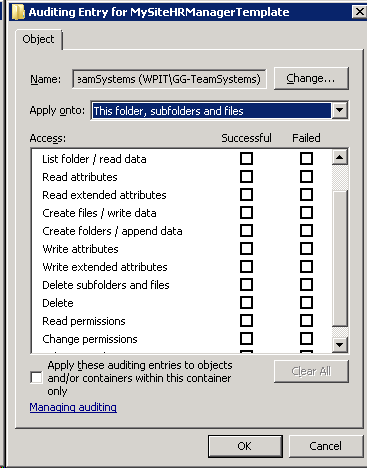
Task: Enable Successful for Change permissions
Action: click(x=246, y=339)
